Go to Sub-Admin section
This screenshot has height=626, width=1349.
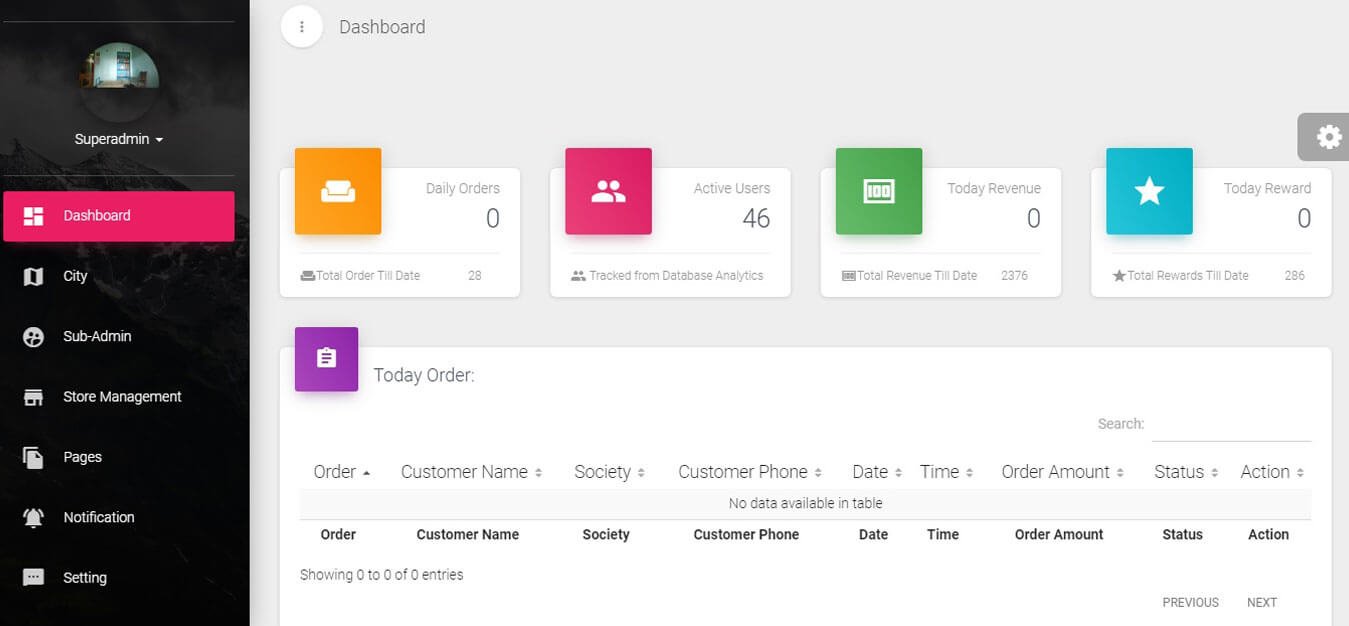pyautogui.click(x=97, y=336)
